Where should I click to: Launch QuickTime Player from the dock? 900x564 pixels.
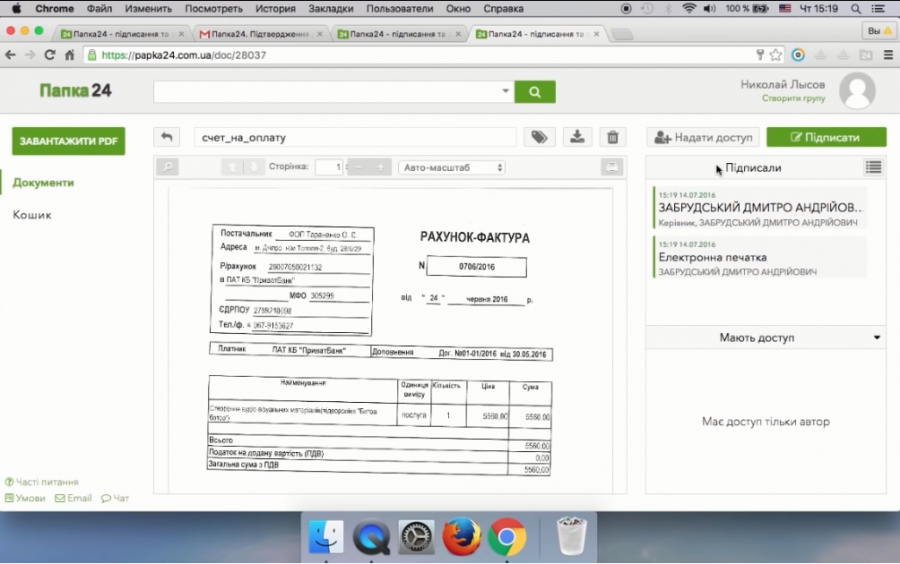click(x=371, y=537)
